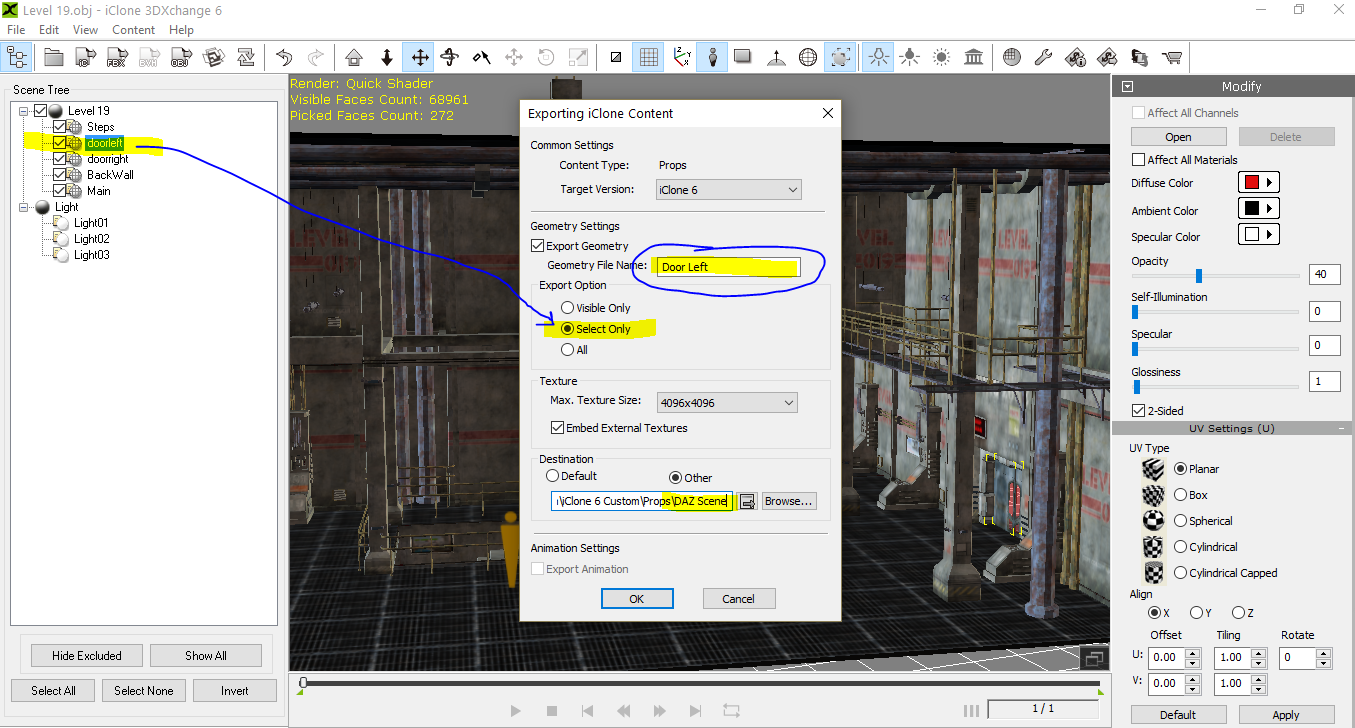Toggle Embed External Textures checkbox
Viewport: 1355px width, 728px height.
click(557, 428)
